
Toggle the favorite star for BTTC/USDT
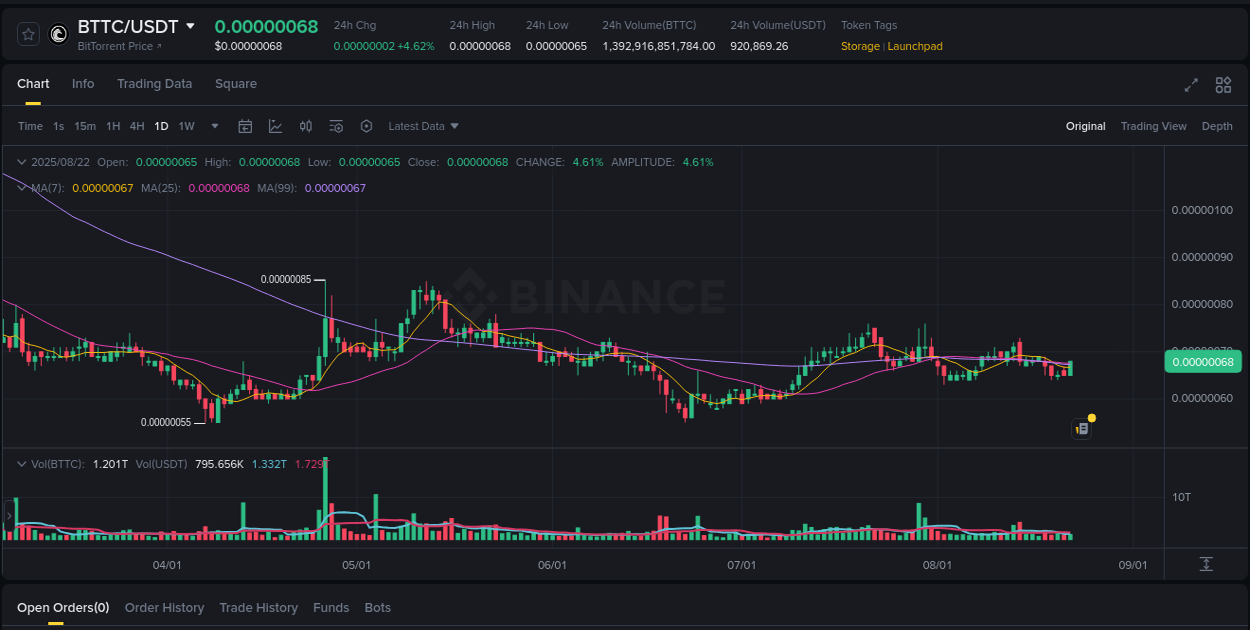(28, 33)
